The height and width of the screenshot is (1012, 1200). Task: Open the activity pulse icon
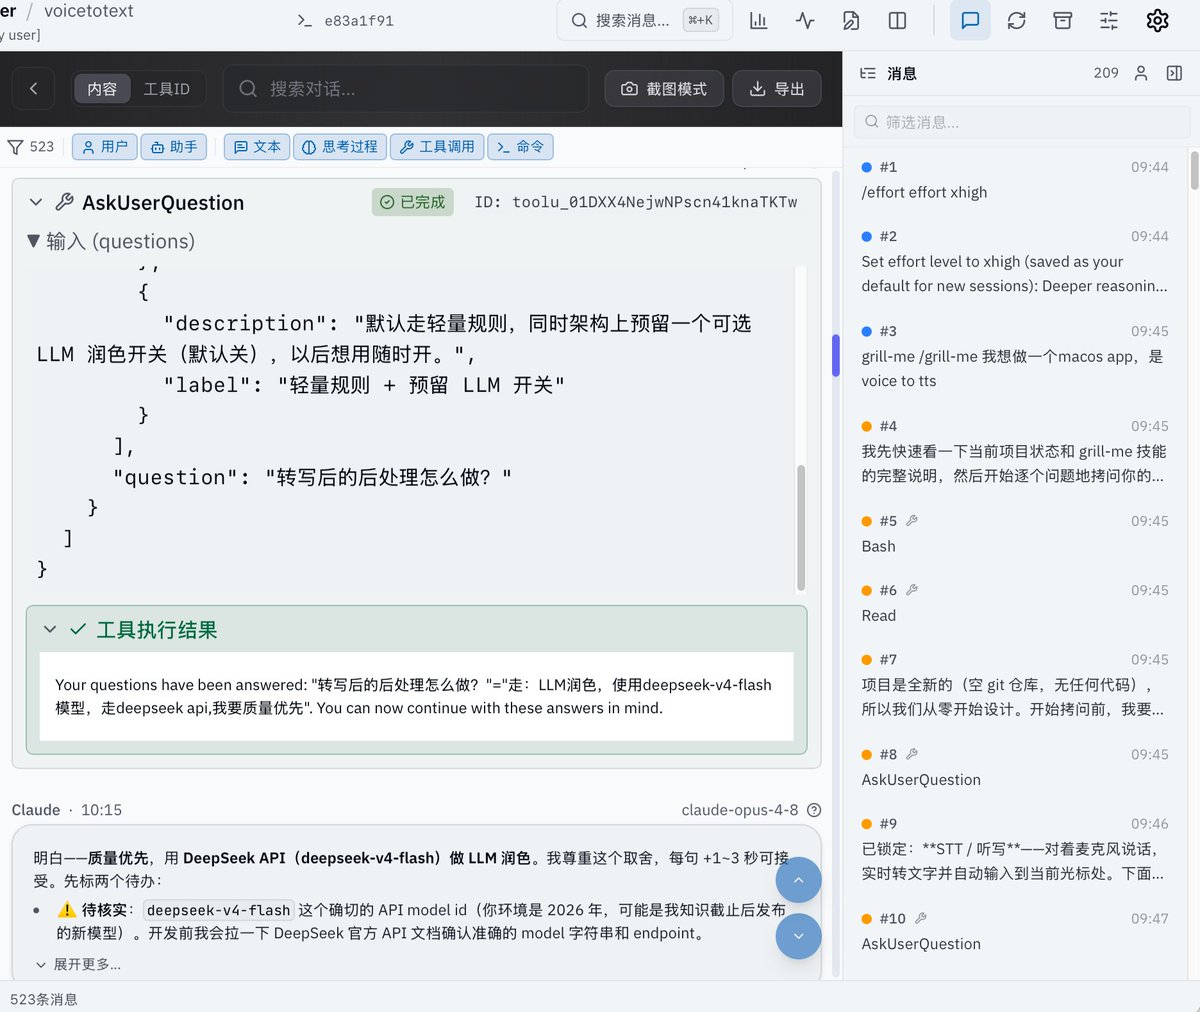805,20
